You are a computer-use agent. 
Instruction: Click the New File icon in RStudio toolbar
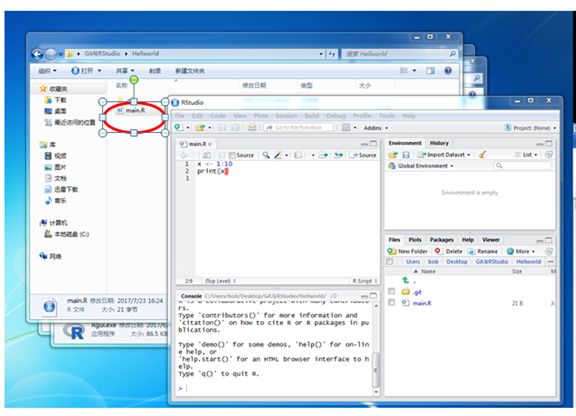click(179, 127)
